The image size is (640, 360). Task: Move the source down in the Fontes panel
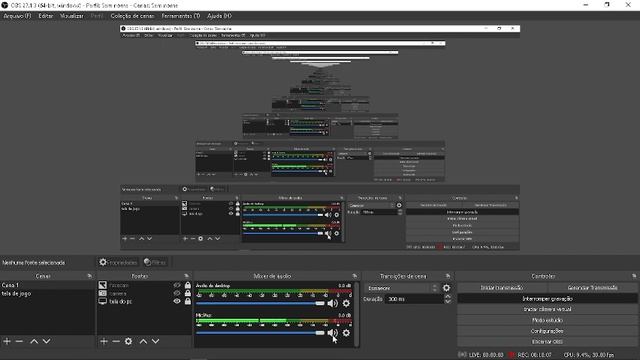click(x=156, y=341)
